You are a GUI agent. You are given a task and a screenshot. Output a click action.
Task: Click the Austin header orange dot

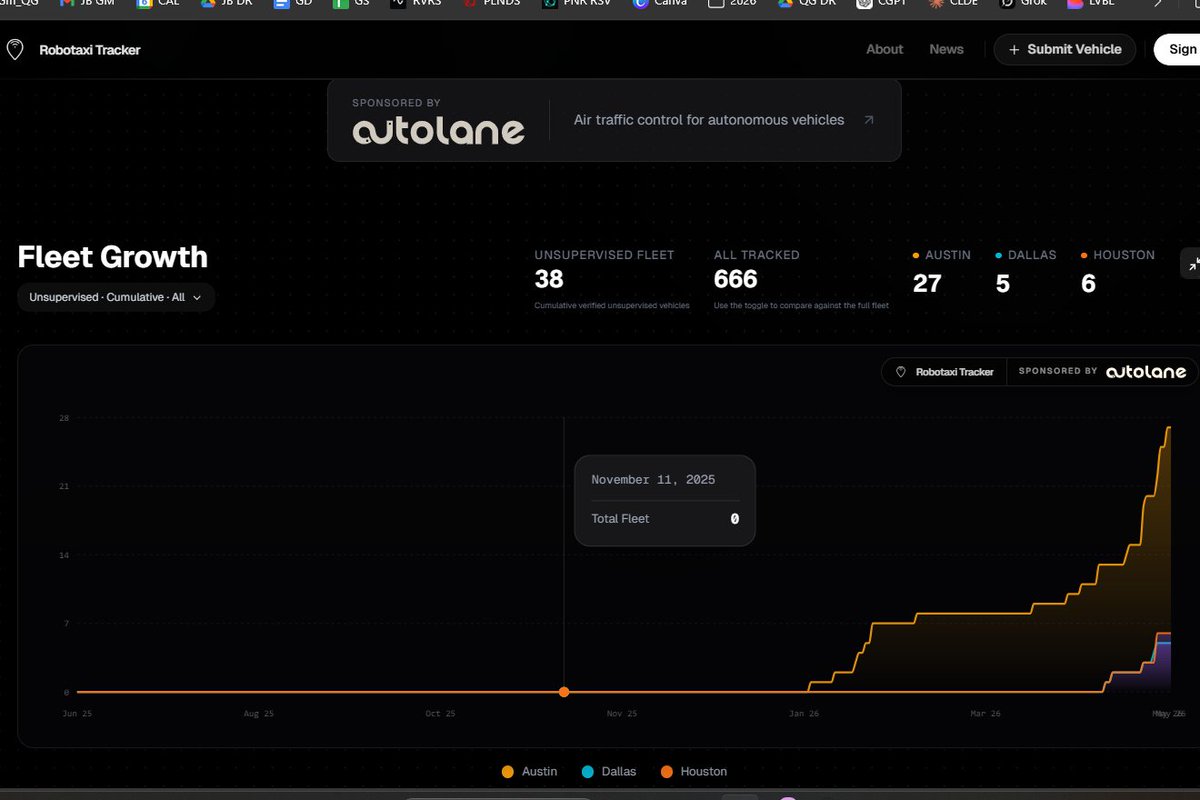tap(916, 256)
